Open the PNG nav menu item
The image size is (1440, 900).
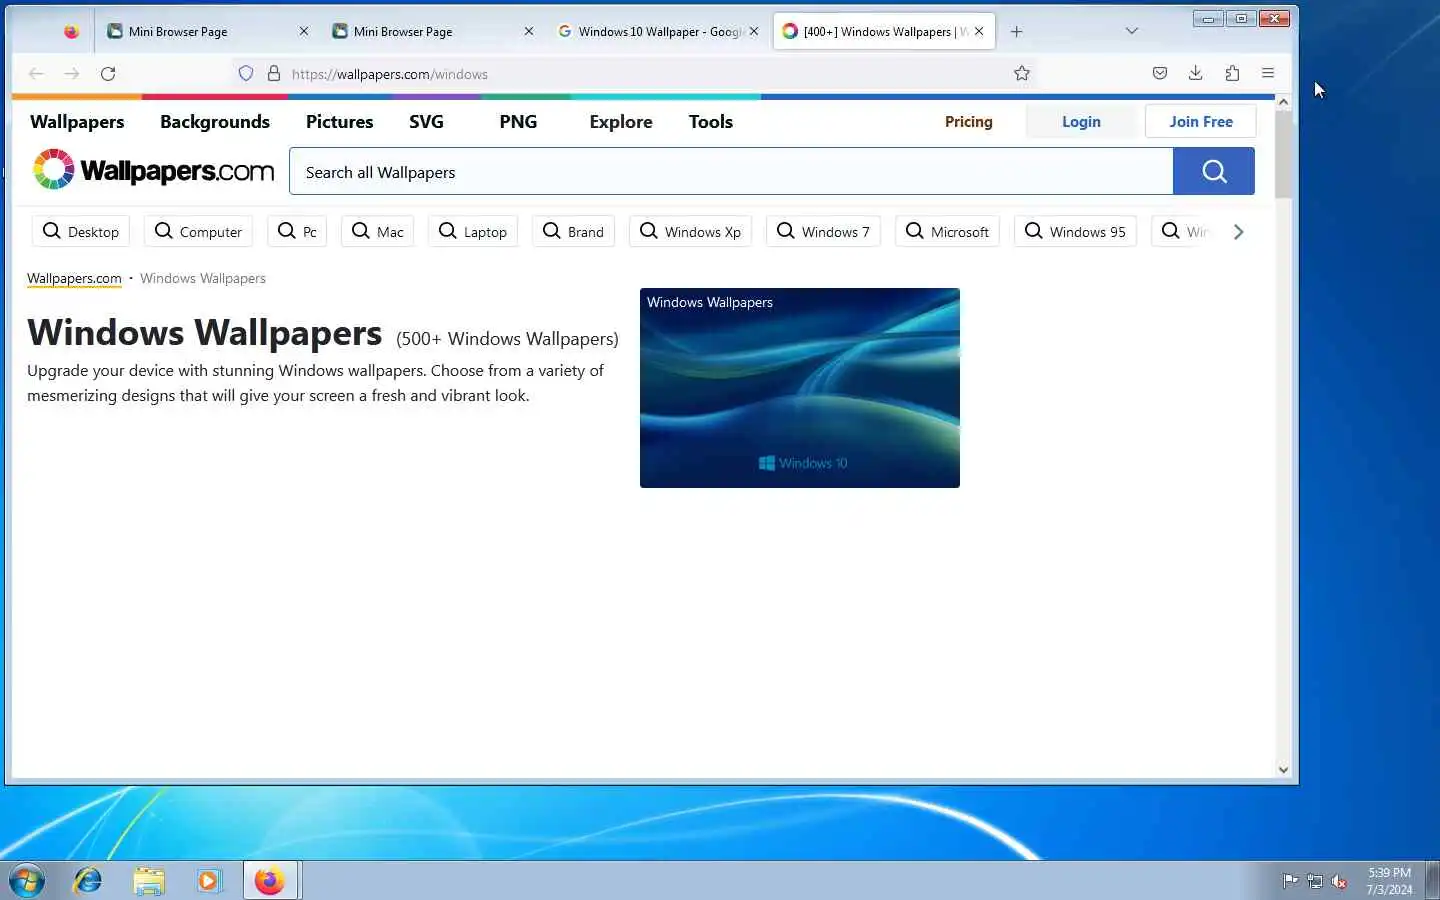[518, 121]
